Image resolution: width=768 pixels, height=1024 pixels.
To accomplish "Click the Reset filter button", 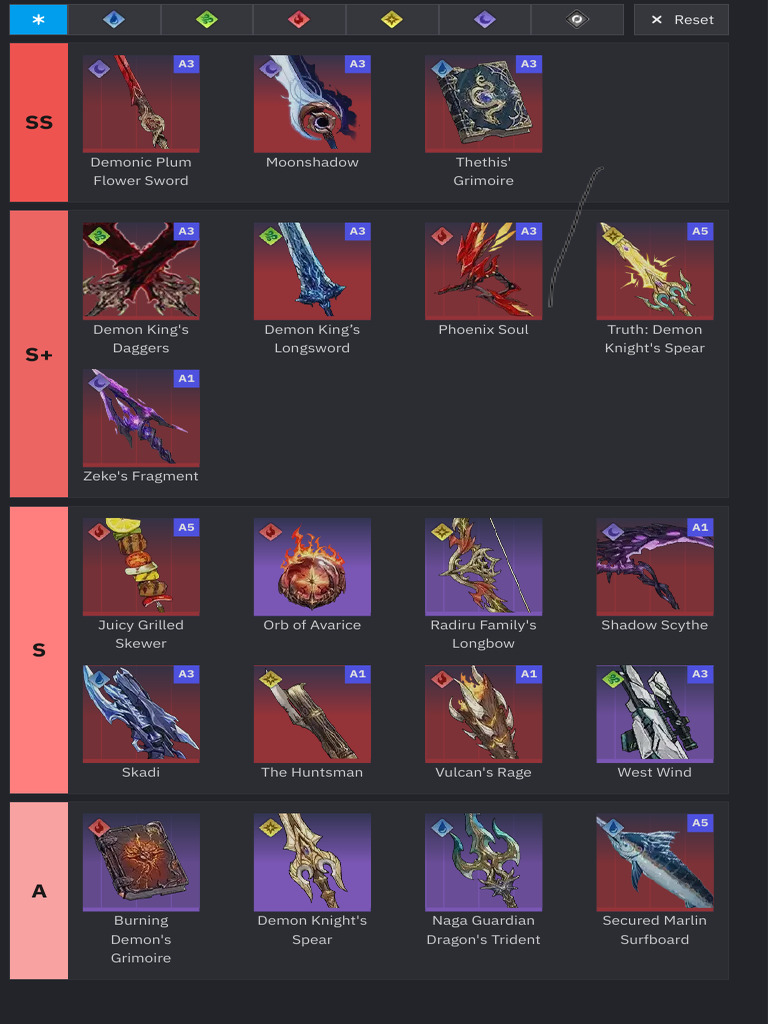I will coord(681,20).
